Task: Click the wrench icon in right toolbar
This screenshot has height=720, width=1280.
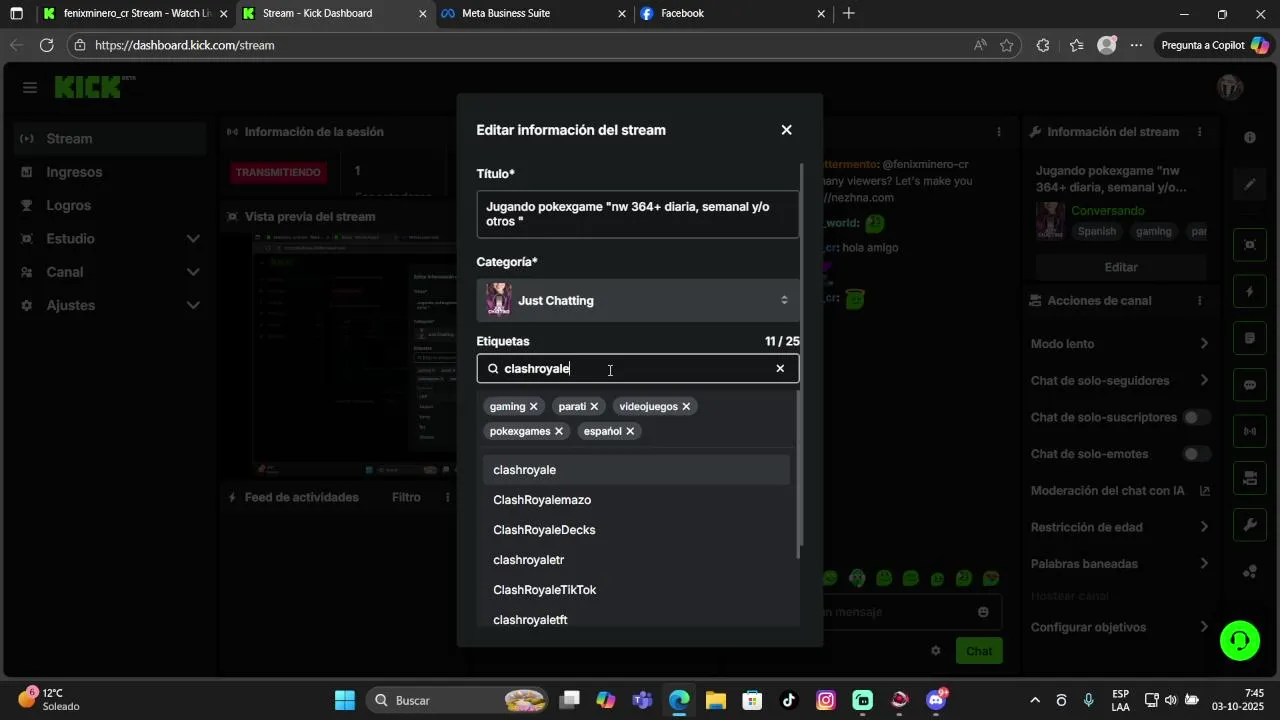Action: [1250, 525]
